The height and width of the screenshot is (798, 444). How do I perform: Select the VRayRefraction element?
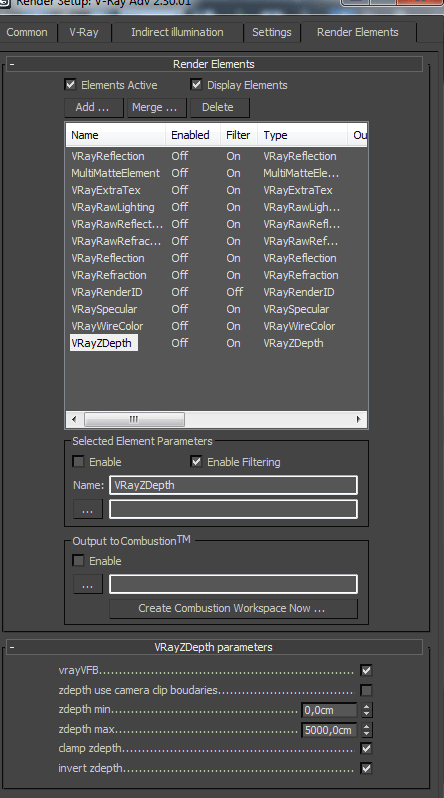(109, 275)
